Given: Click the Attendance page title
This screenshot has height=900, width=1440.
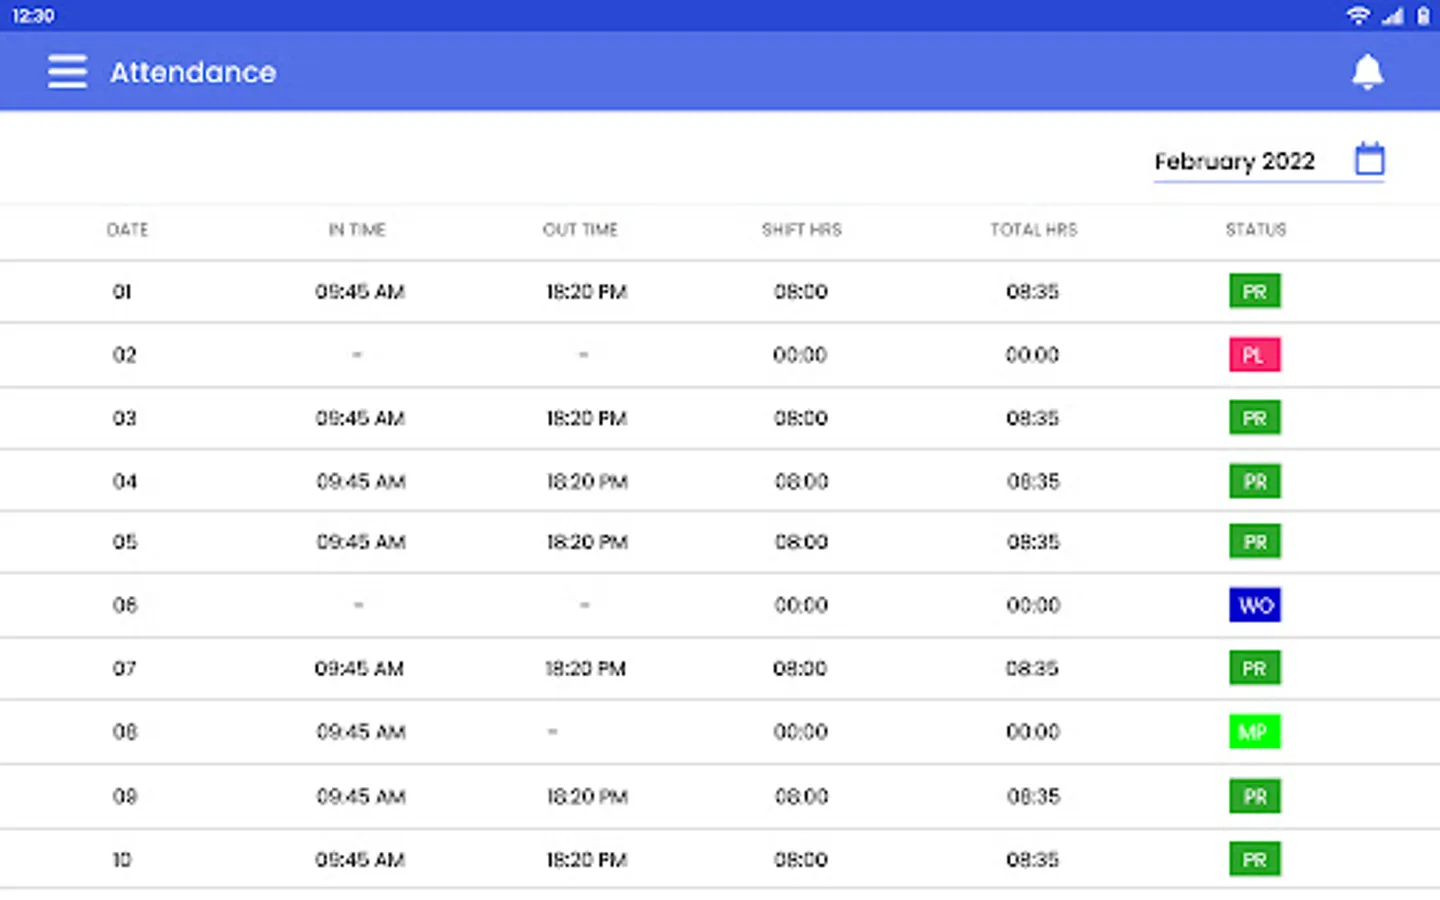Looking at the screenshot, I should [193, 72].
